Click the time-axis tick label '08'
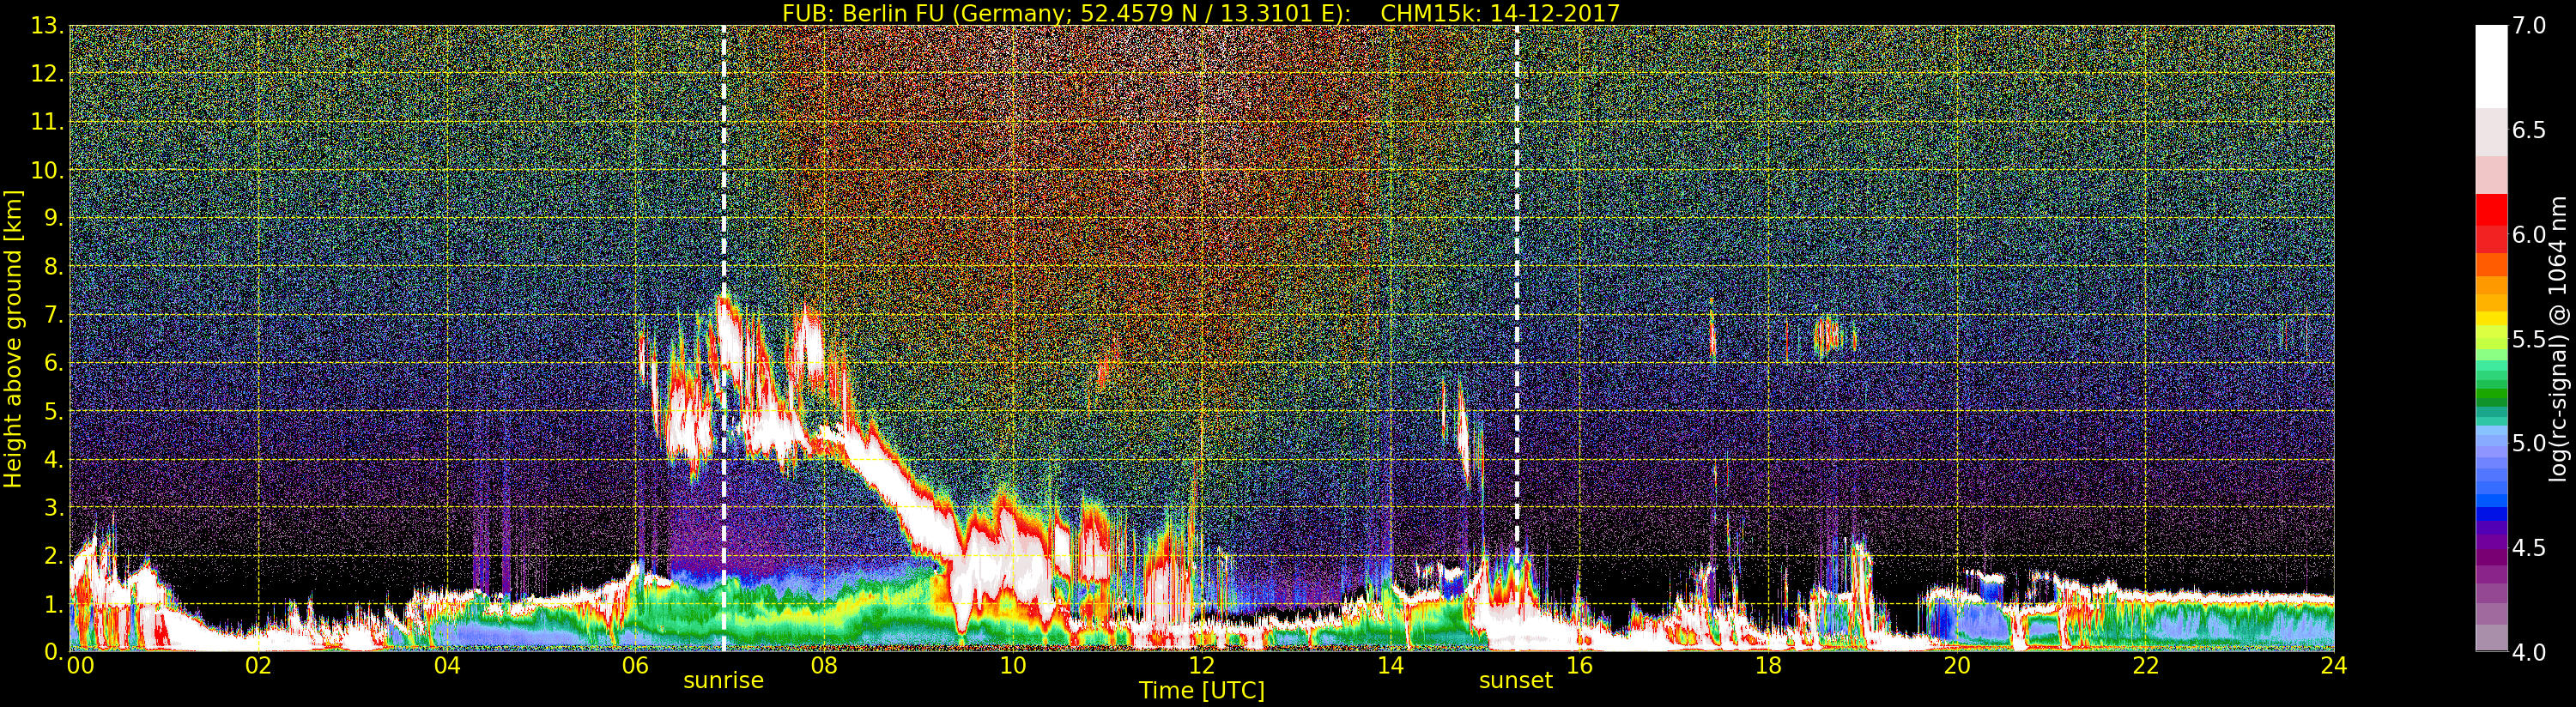The width and height of the screenshot is (2576, 707). (824, 666)
